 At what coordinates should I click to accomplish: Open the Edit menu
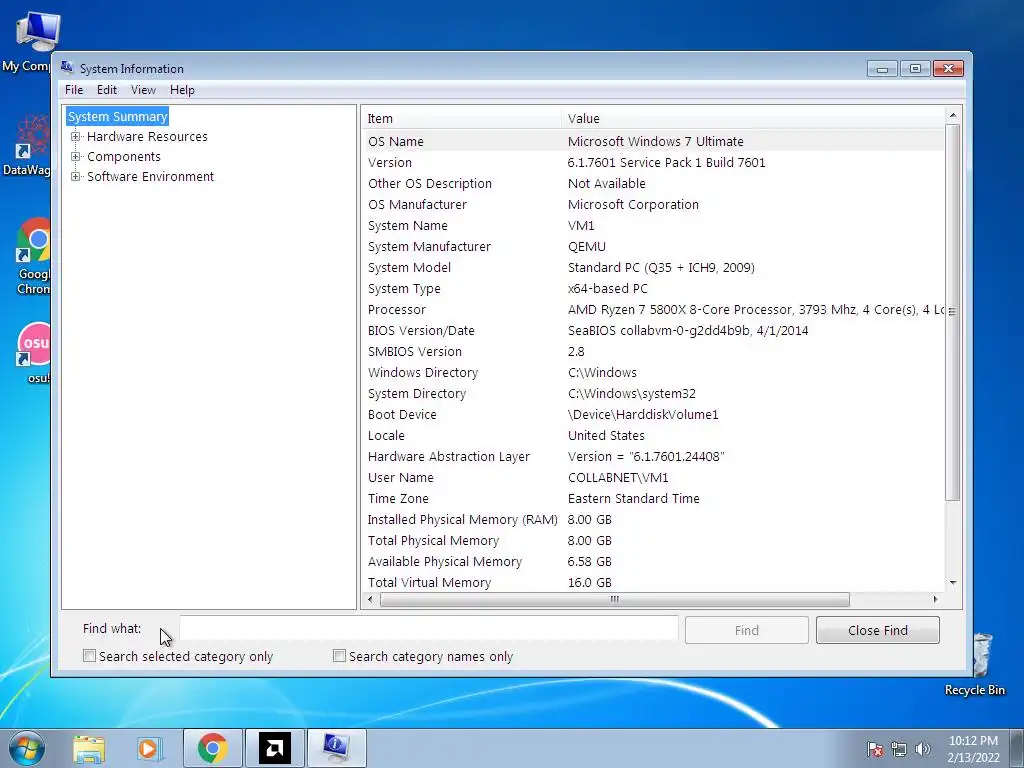pyautogui.click(x=106, y=90)
